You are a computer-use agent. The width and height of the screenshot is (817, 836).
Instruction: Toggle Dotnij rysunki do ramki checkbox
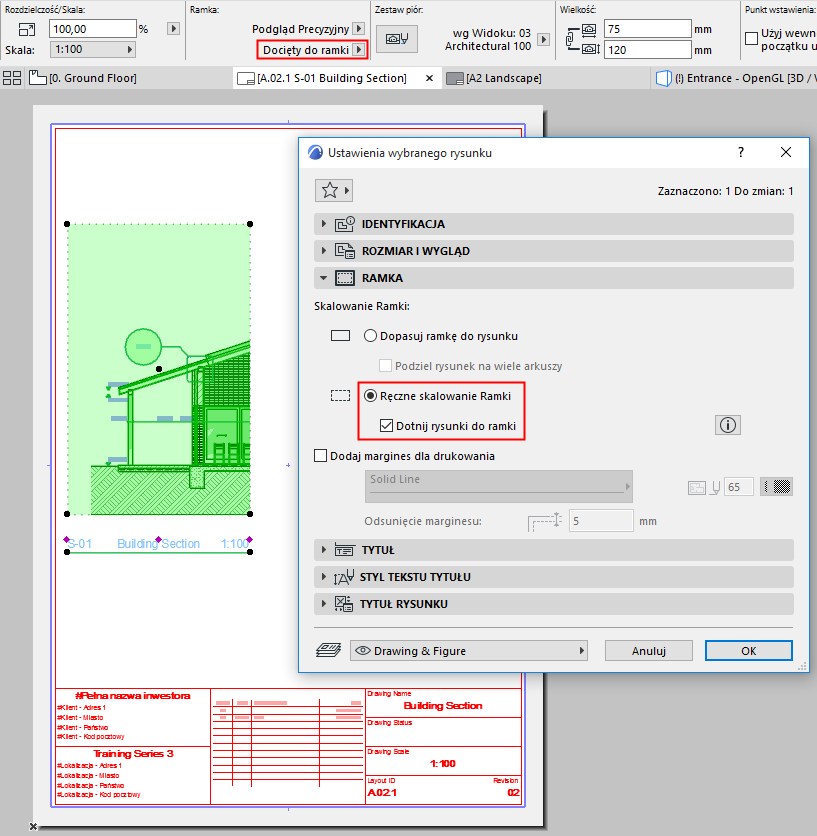pos(386,425)
